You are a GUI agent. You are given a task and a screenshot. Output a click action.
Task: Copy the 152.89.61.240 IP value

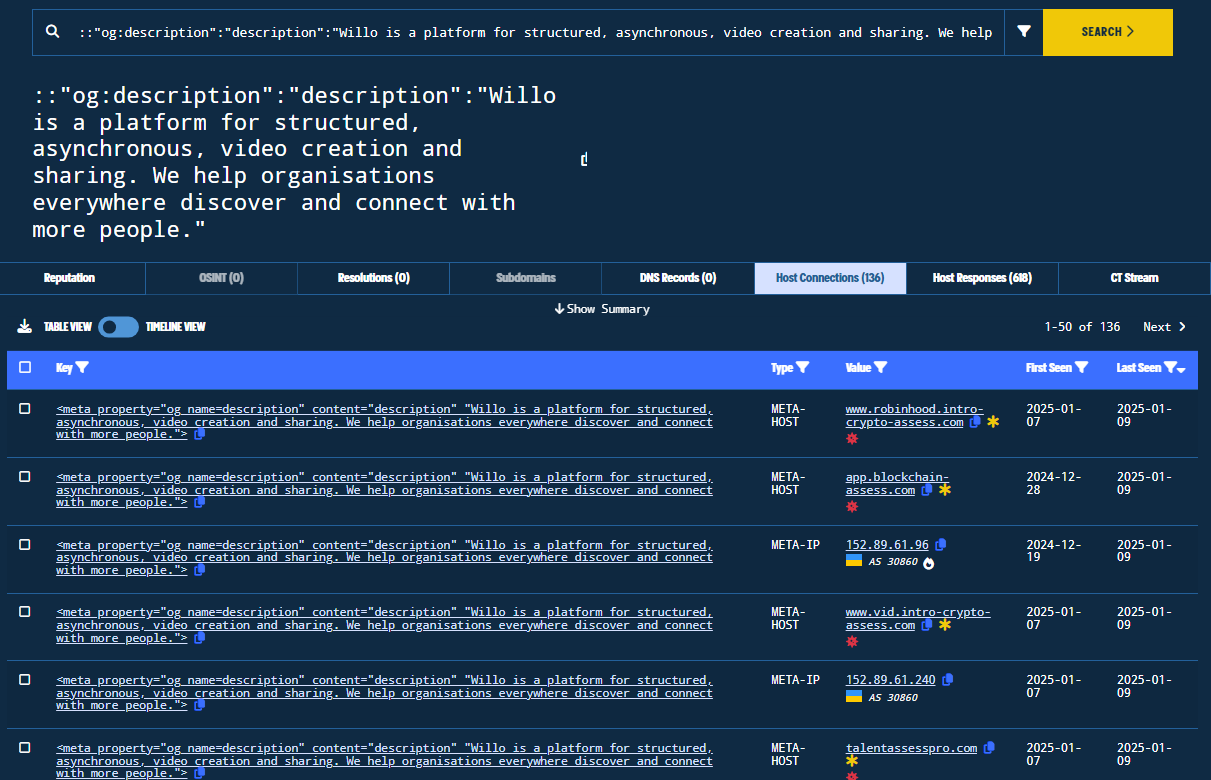point(947,680)
